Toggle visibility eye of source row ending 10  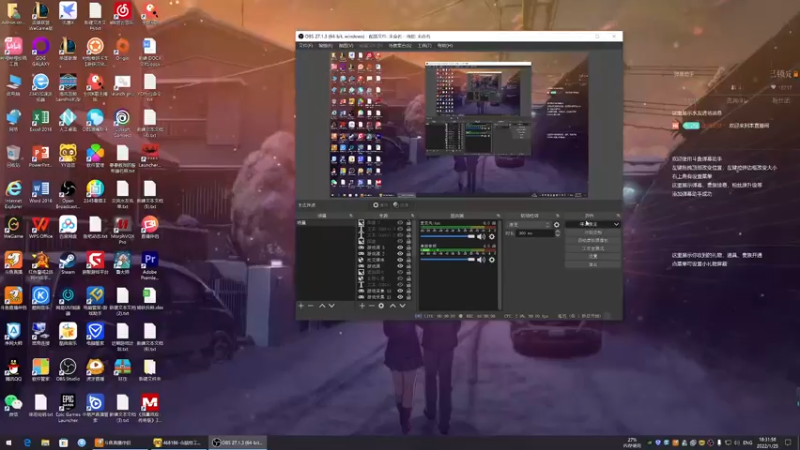pos(400,291)
